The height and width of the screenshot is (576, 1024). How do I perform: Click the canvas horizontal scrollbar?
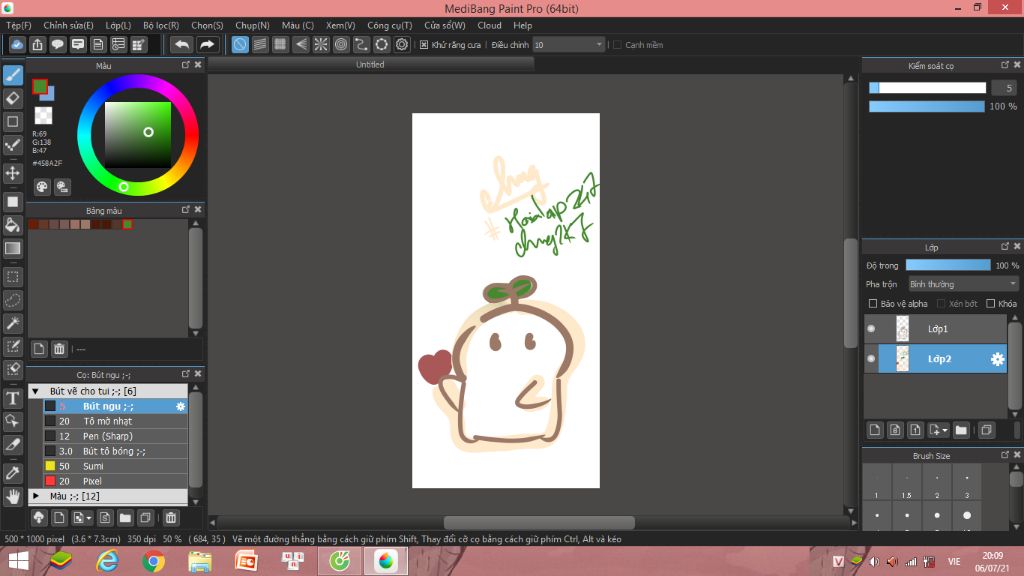pyautogui.click(x=539, y=522)
